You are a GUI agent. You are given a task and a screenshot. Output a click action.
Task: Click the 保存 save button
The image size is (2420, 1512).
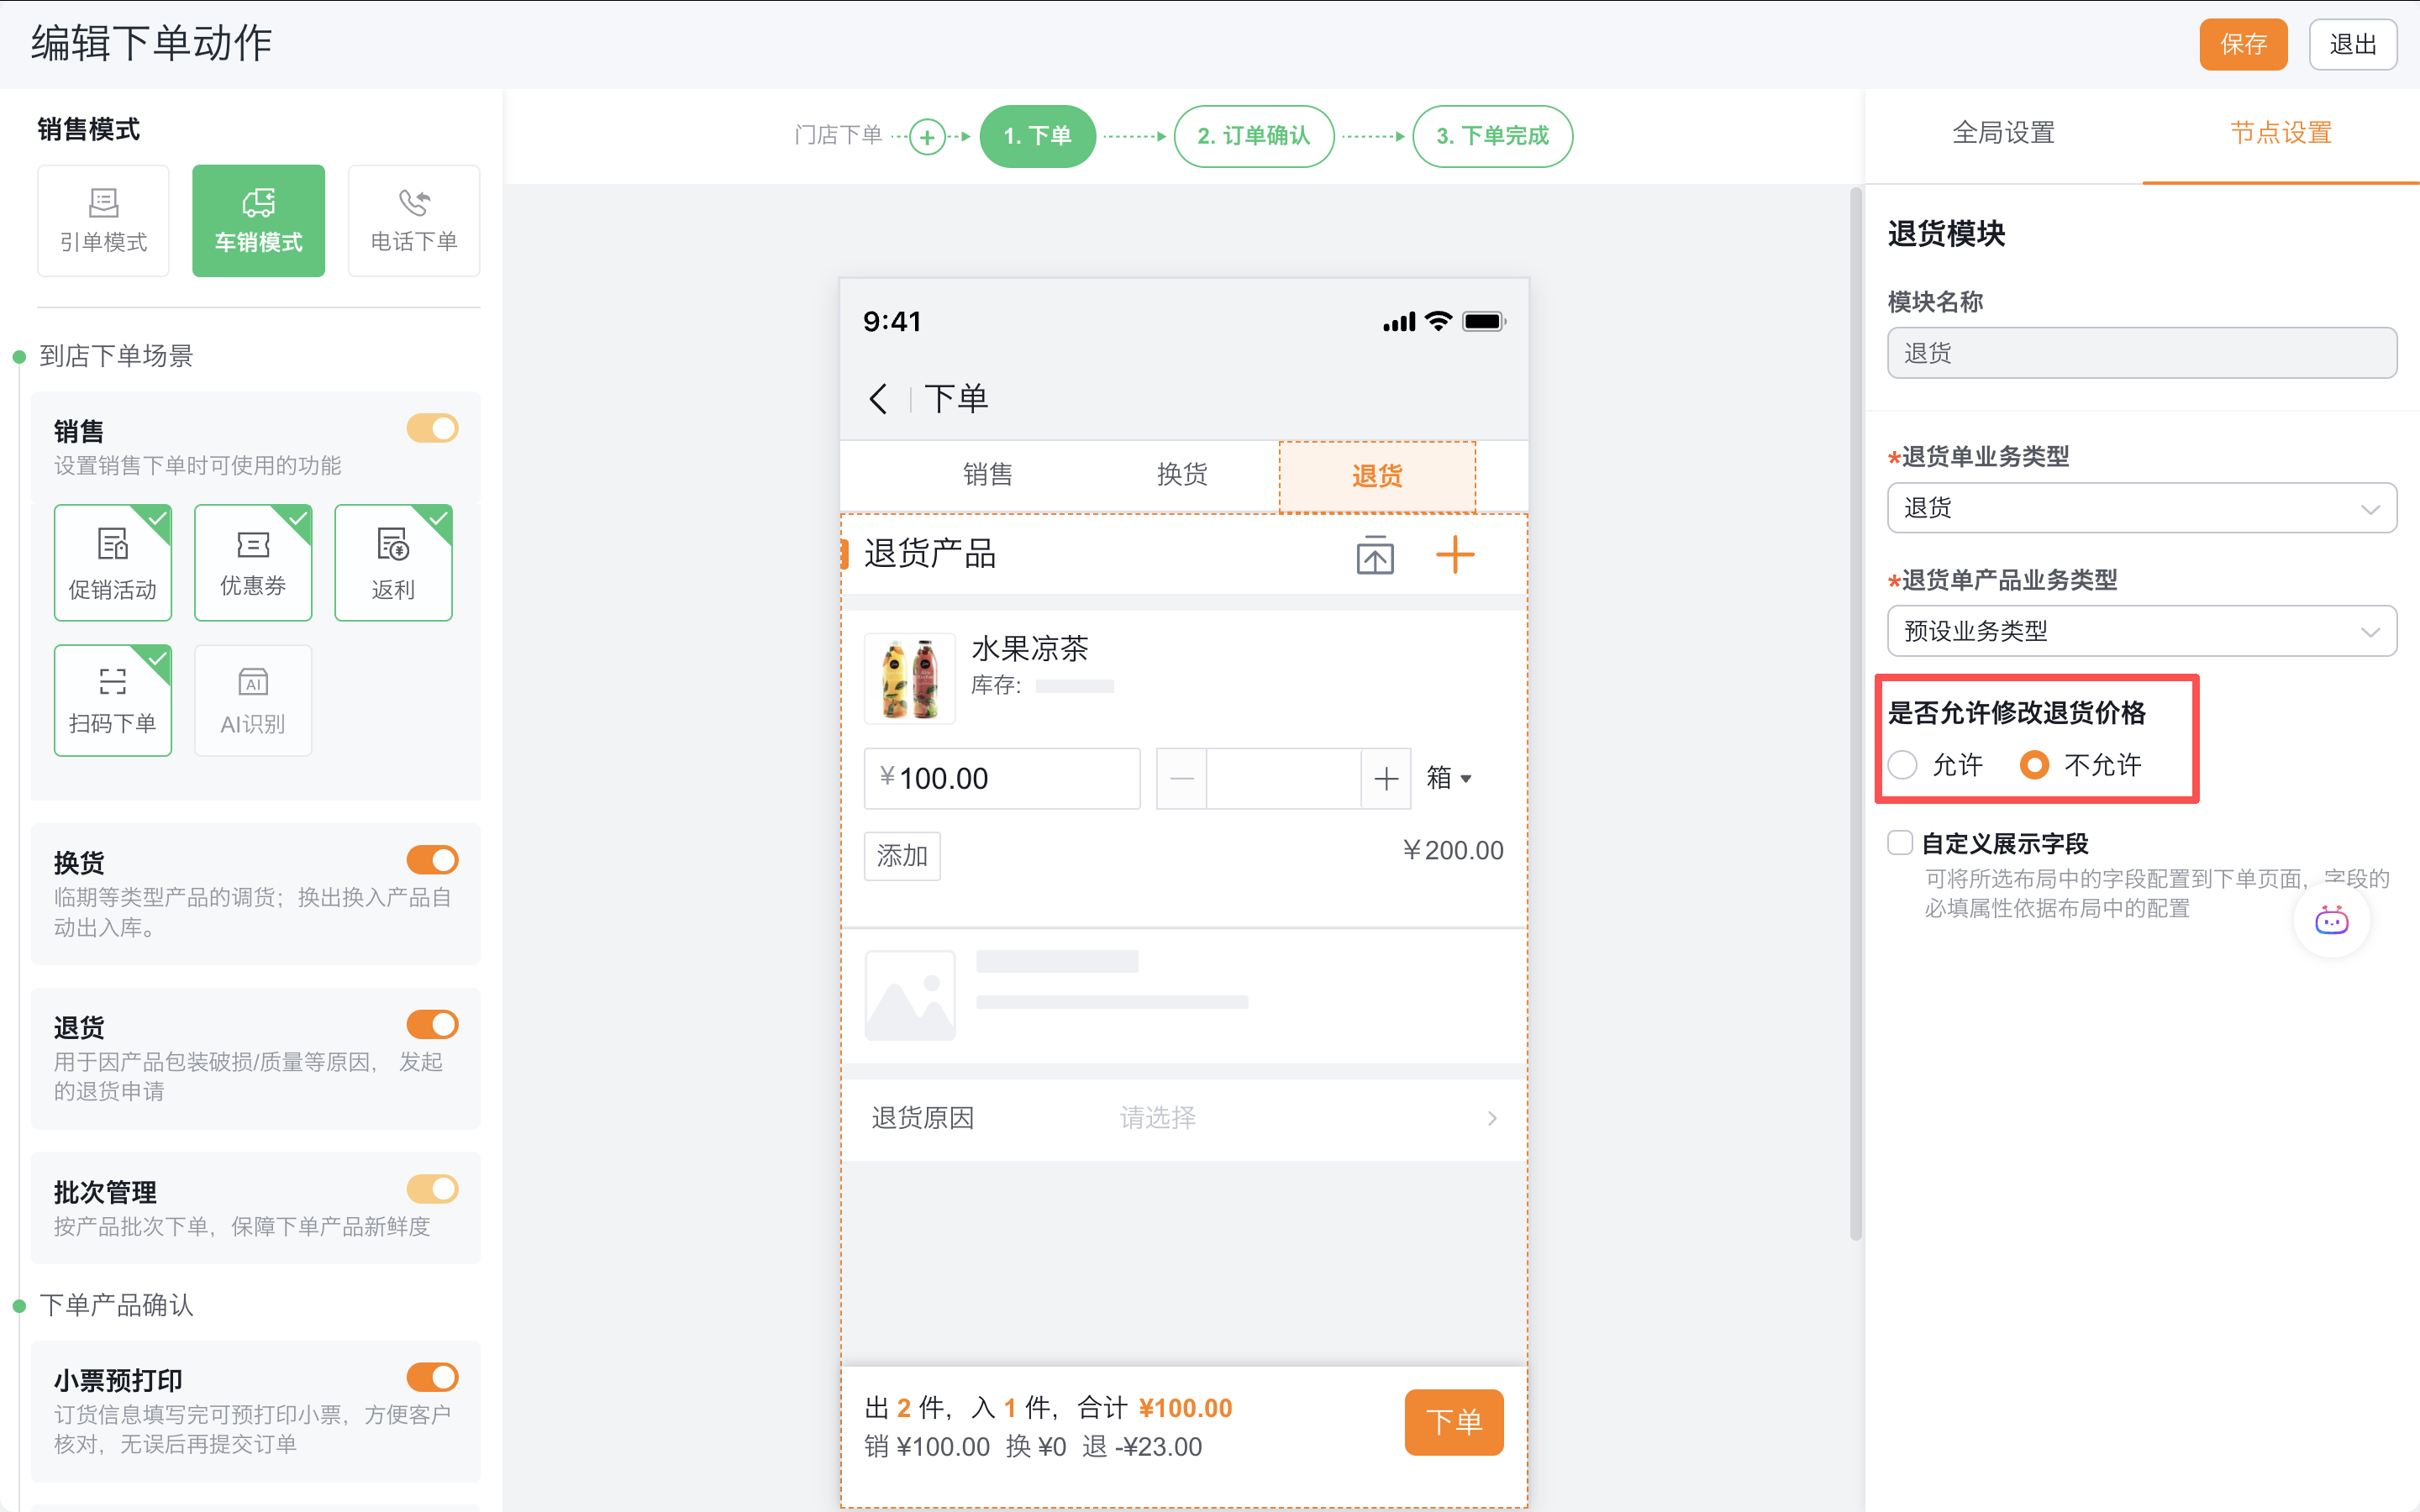pos(2243,43)
